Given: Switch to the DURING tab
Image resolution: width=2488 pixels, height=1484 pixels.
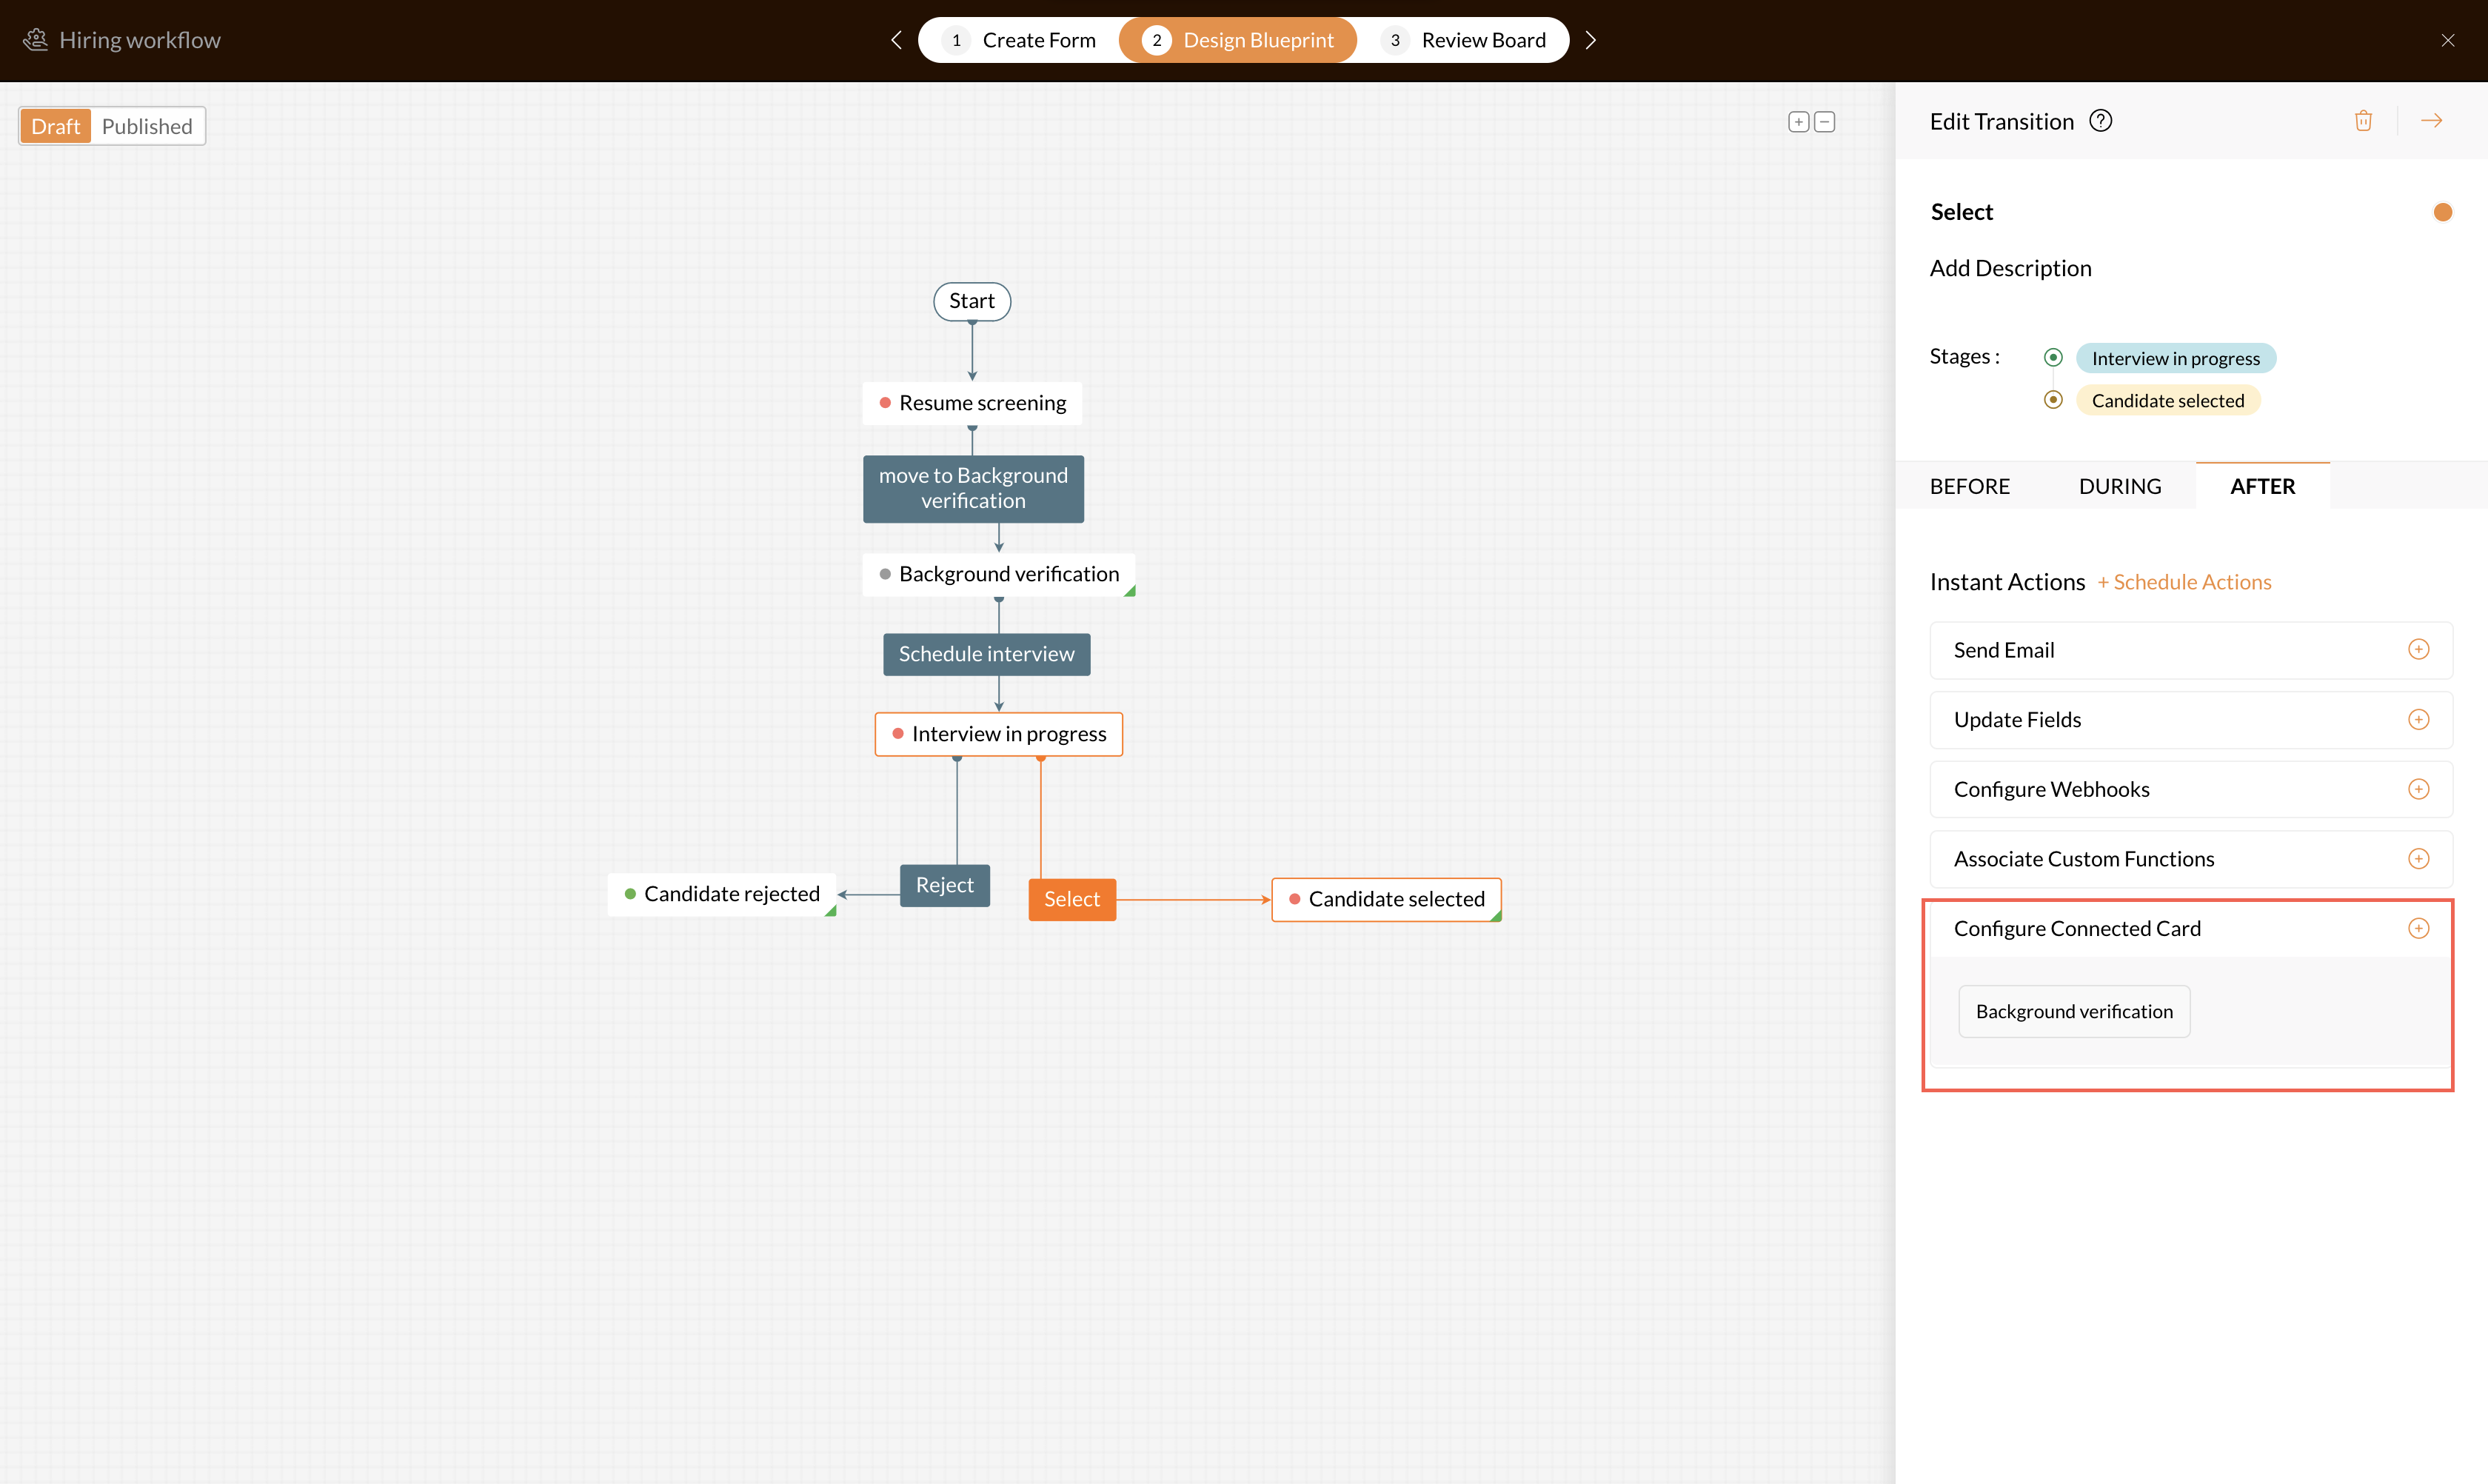Looking at the screenshot, I should [2120, 486].
